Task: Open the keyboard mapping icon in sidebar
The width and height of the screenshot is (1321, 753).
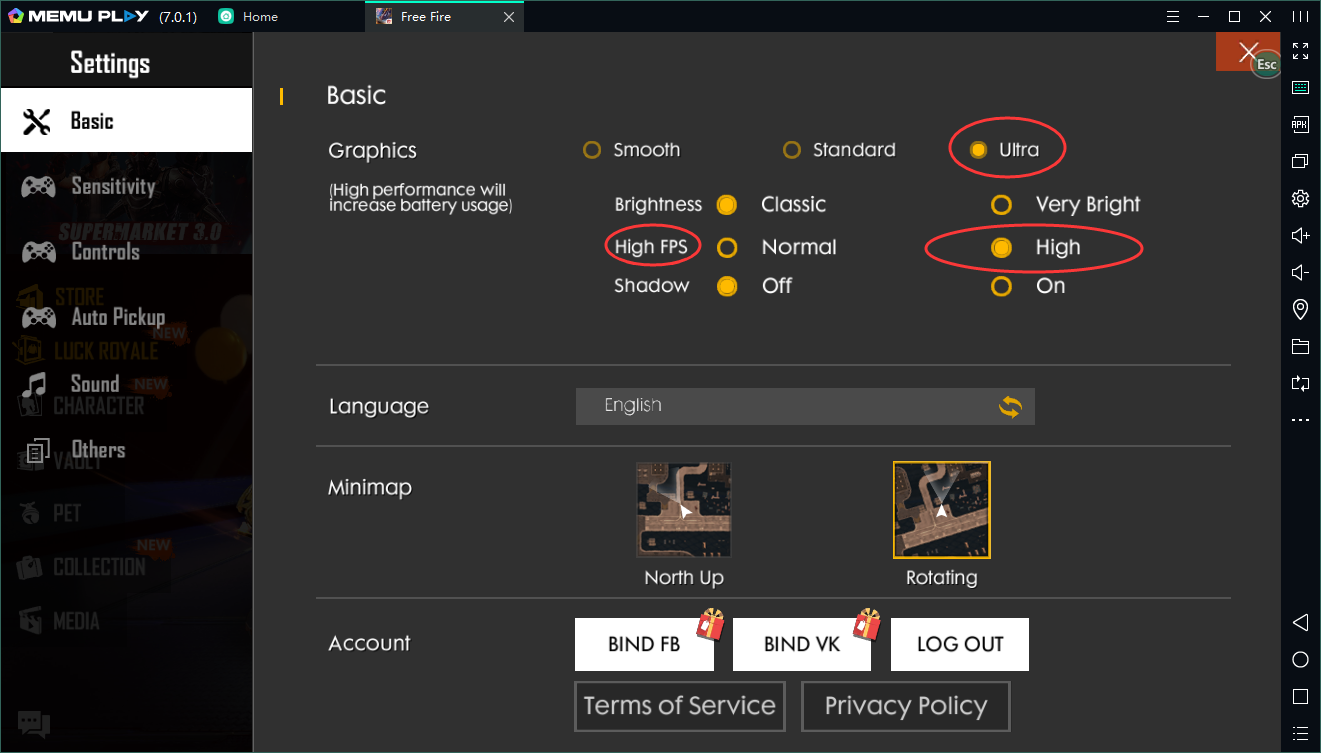Action: (x=1300, y=88)
